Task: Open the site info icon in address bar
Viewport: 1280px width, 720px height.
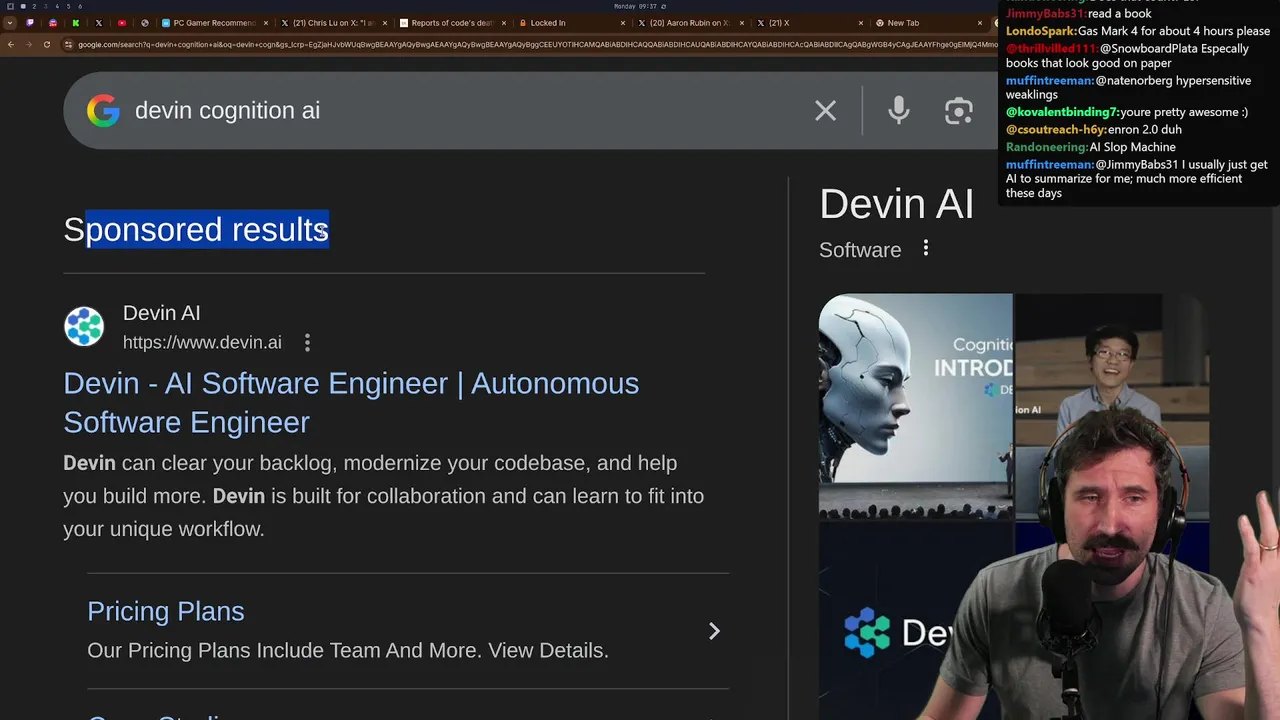Action: point(68,44)
